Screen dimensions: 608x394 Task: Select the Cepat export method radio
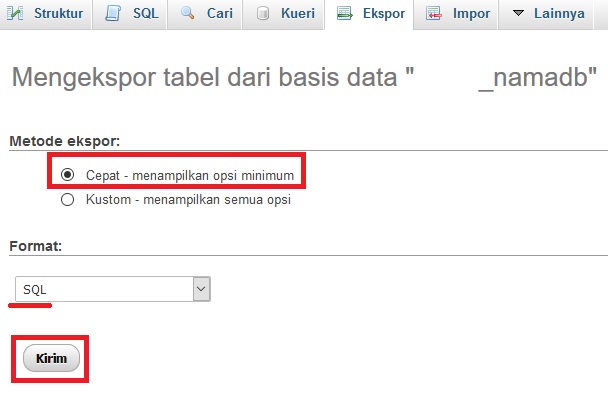pyautogui.click(x=67, y=175)
